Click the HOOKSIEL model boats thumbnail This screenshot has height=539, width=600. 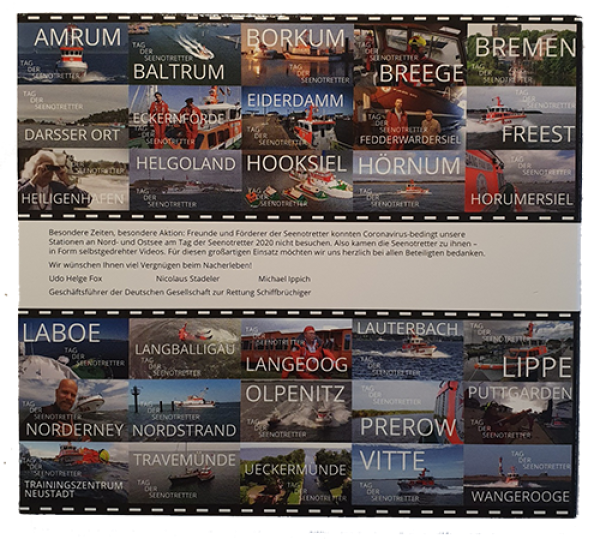click(297, 181)
